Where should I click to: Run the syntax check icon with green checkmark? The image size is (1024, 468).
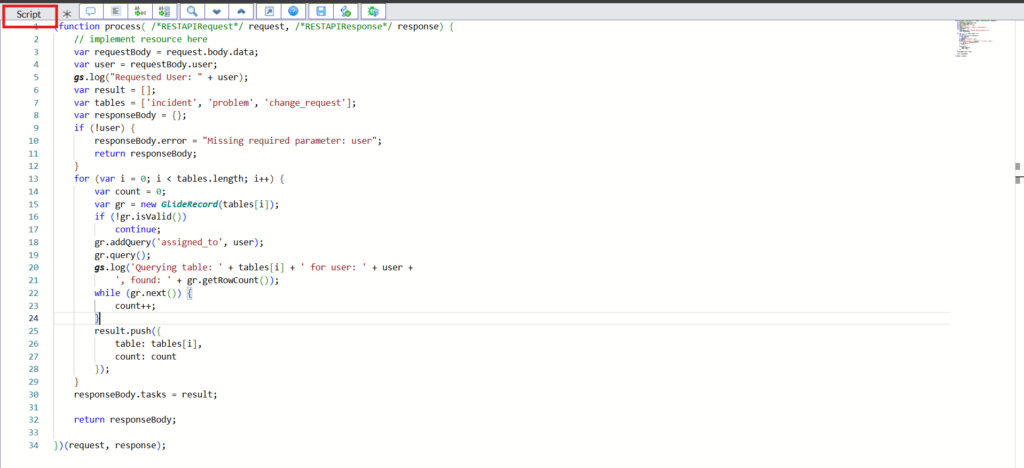pyautogui.click(x=346, y=12)
